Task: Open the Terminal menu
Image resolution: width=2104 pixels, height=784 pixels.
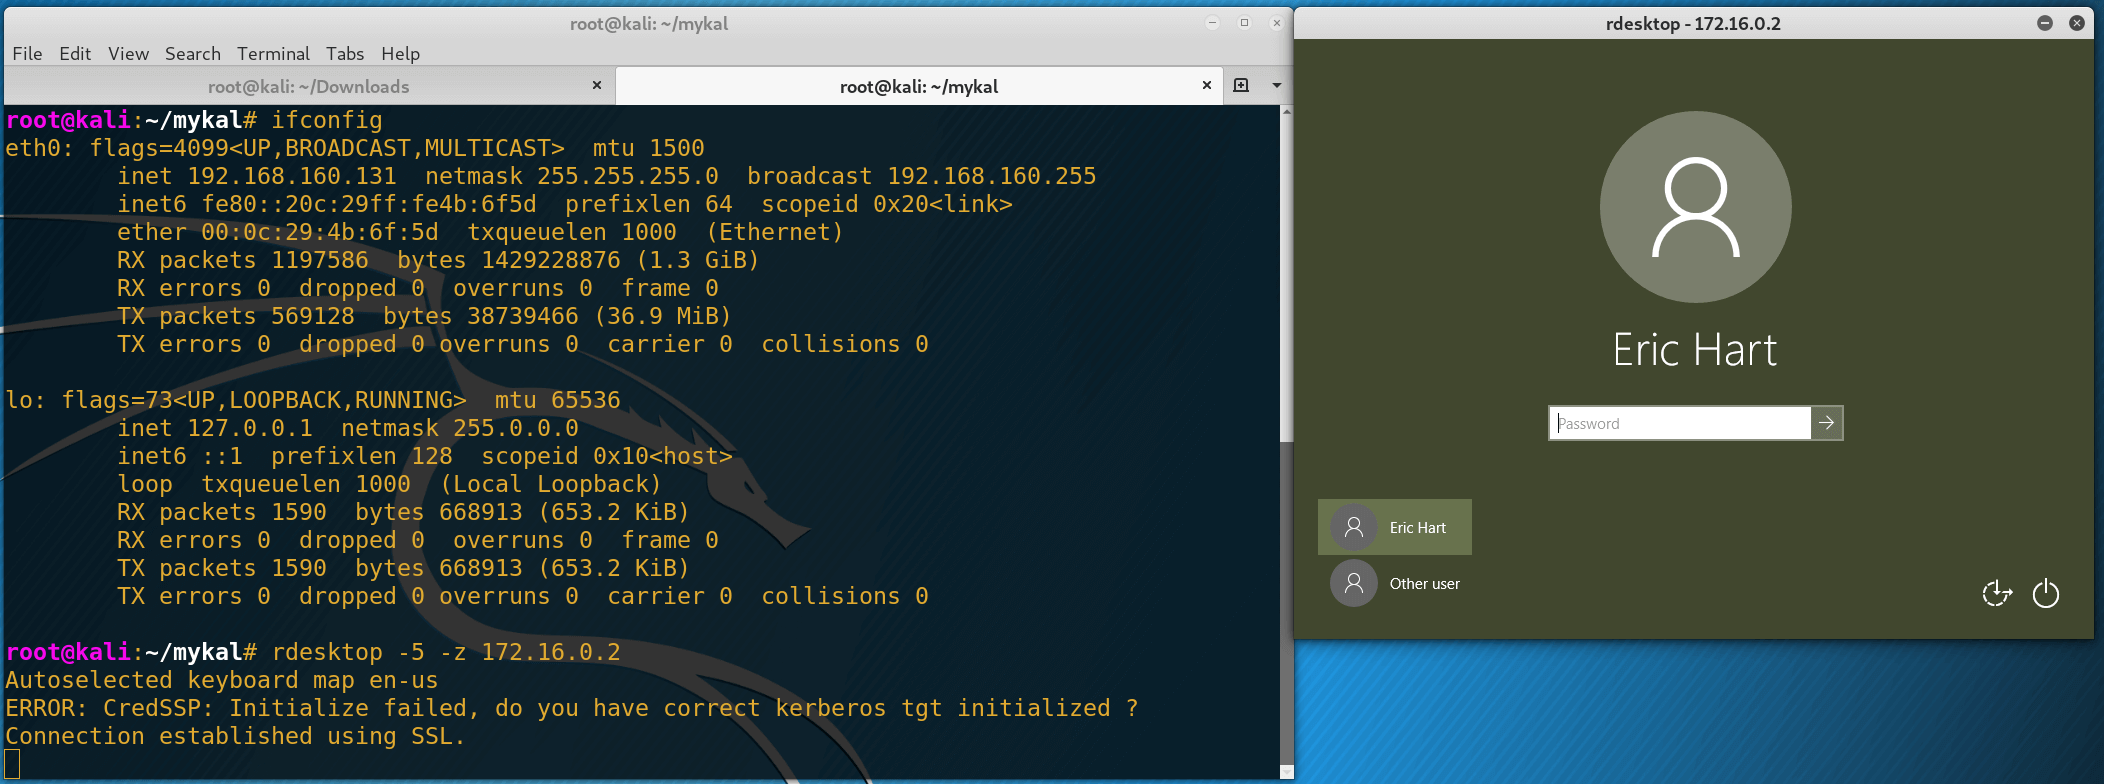Action: [273, 54]
